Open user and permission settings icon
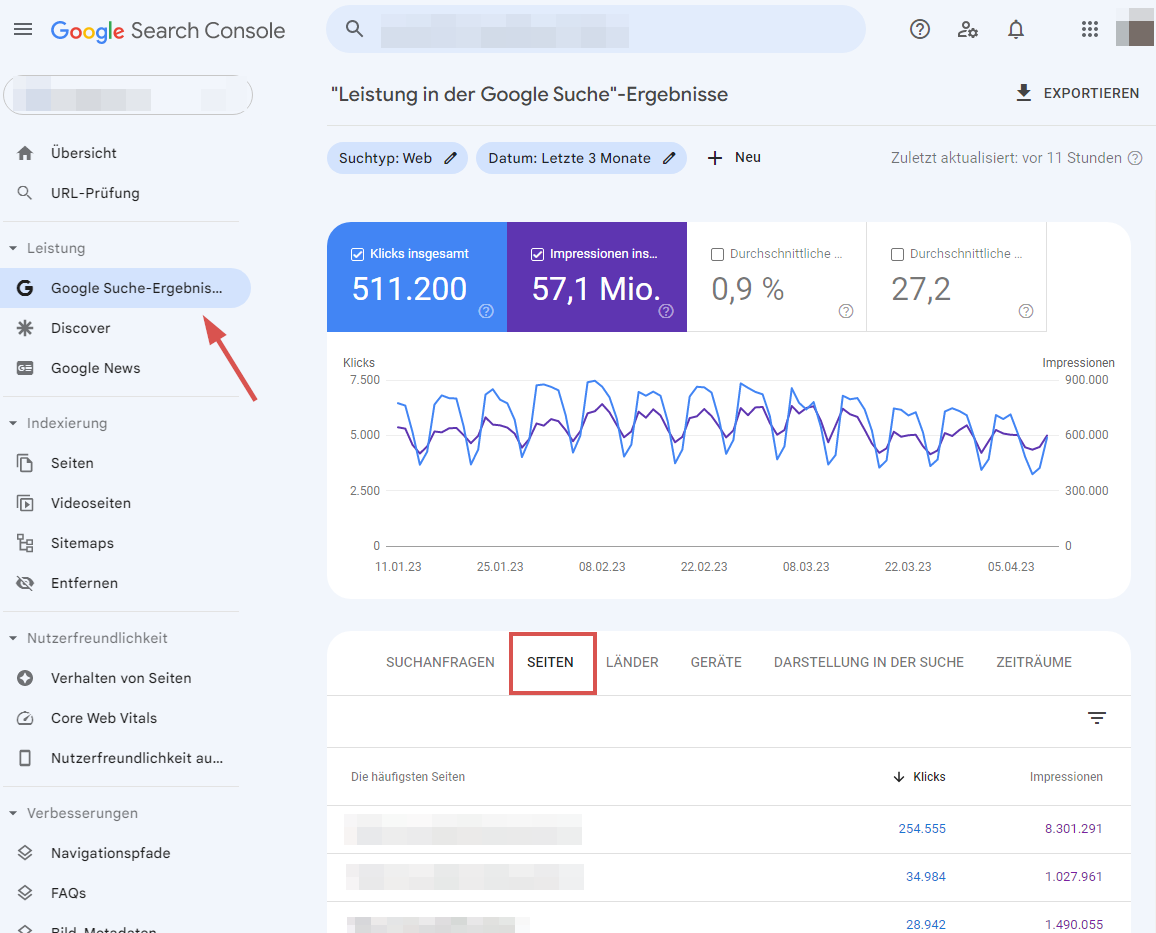 pos(967,29)
